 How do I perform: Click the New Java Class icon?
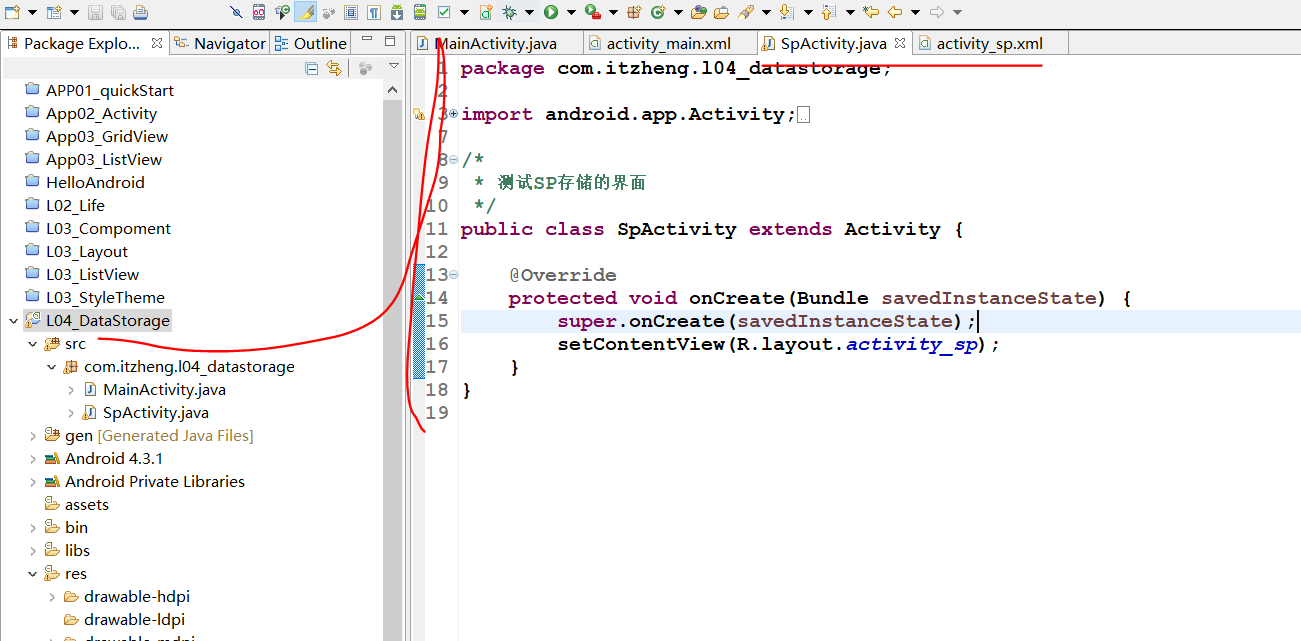coord(658,12)
